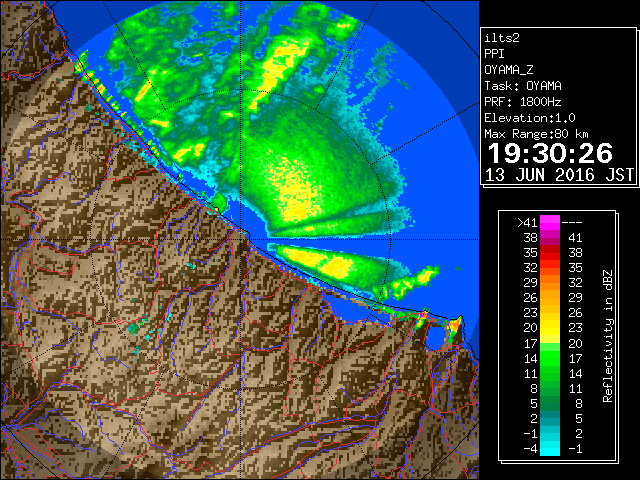Pick the bright magenta >41 dBZ swatch
The width and height of the screenshot is (640, 480).
550,222
